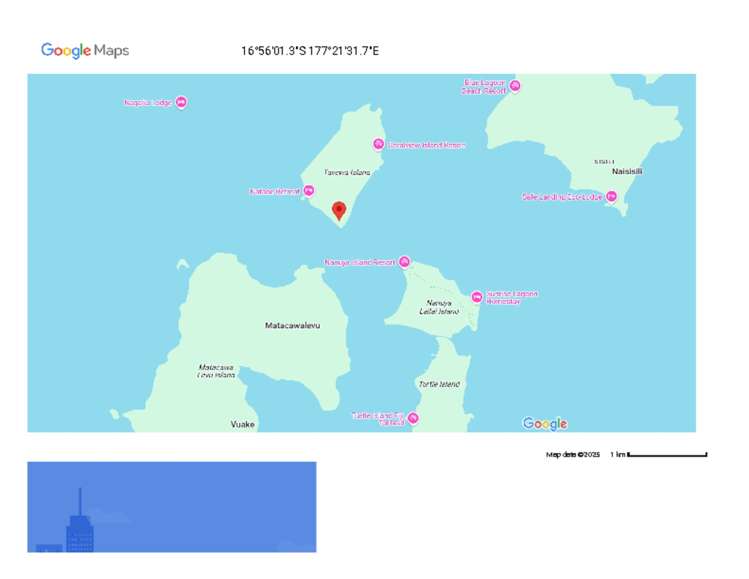Click the Safe Landing Eco Lodge pin
This screenshot has height=579, width=749.
click(x=611, y=196)
